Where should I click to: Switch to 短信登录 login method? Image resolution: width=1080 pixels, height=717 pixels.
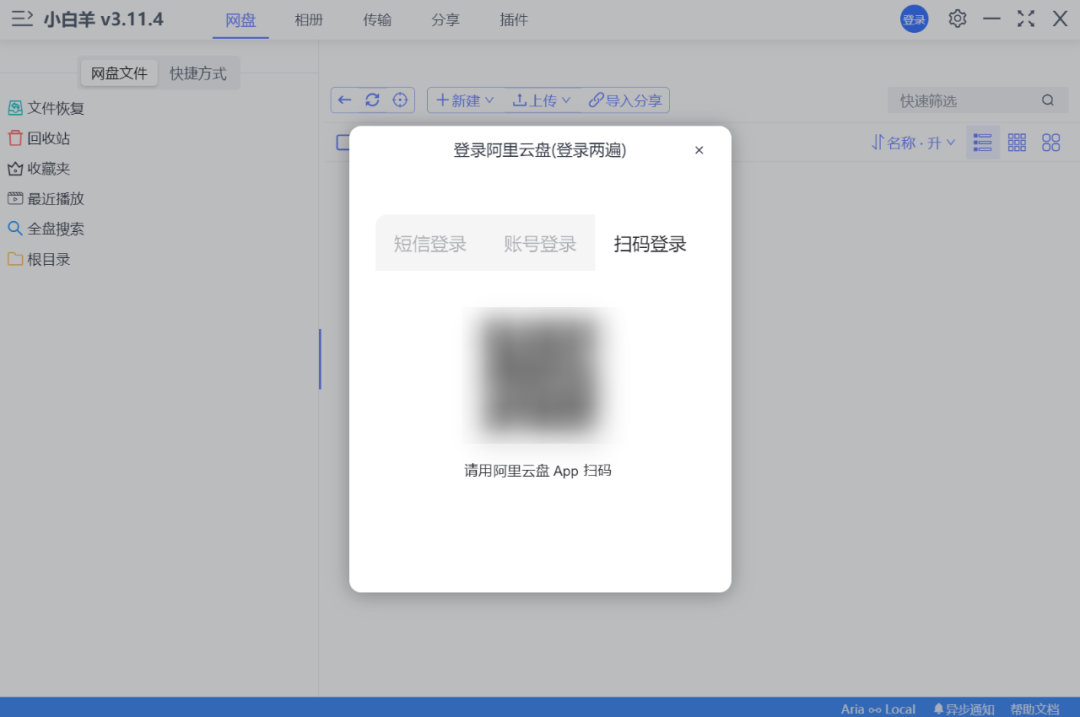[x=430, y=243]
